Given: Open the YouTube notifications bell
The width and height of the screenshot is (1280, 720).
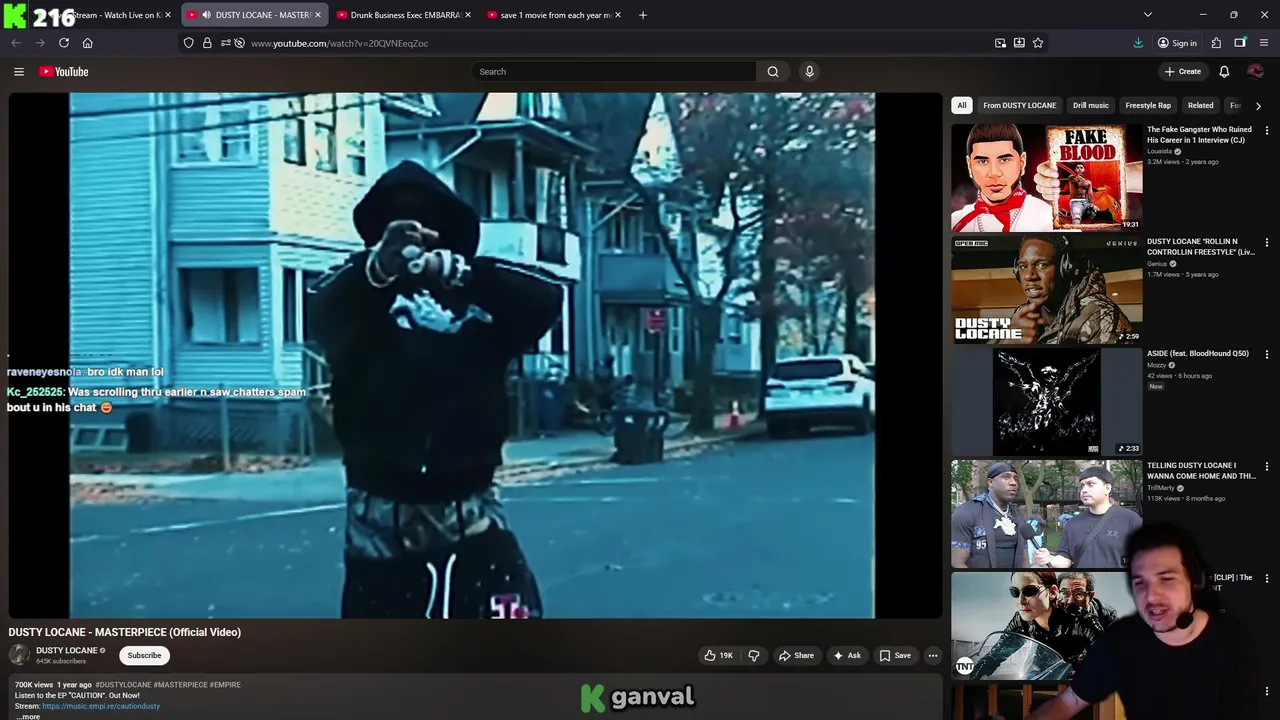Looking at the screenshot, I should pos(1224,71).
